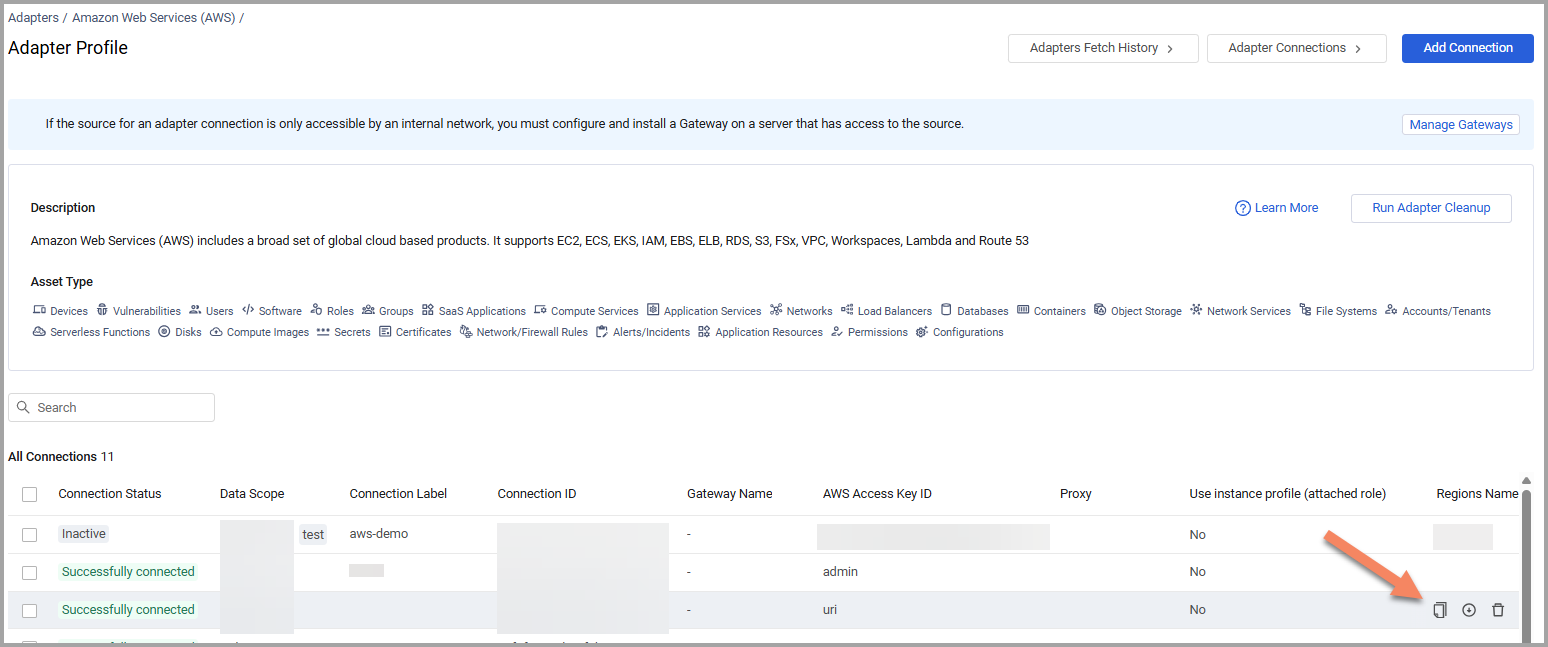Click the Object Storage asset icon
The image size is (1548, 647).
point(1100,310)
